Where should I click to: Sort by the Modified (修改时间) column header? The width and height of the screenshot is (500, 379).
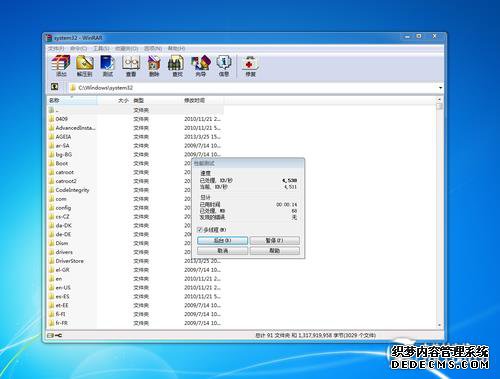203,100
